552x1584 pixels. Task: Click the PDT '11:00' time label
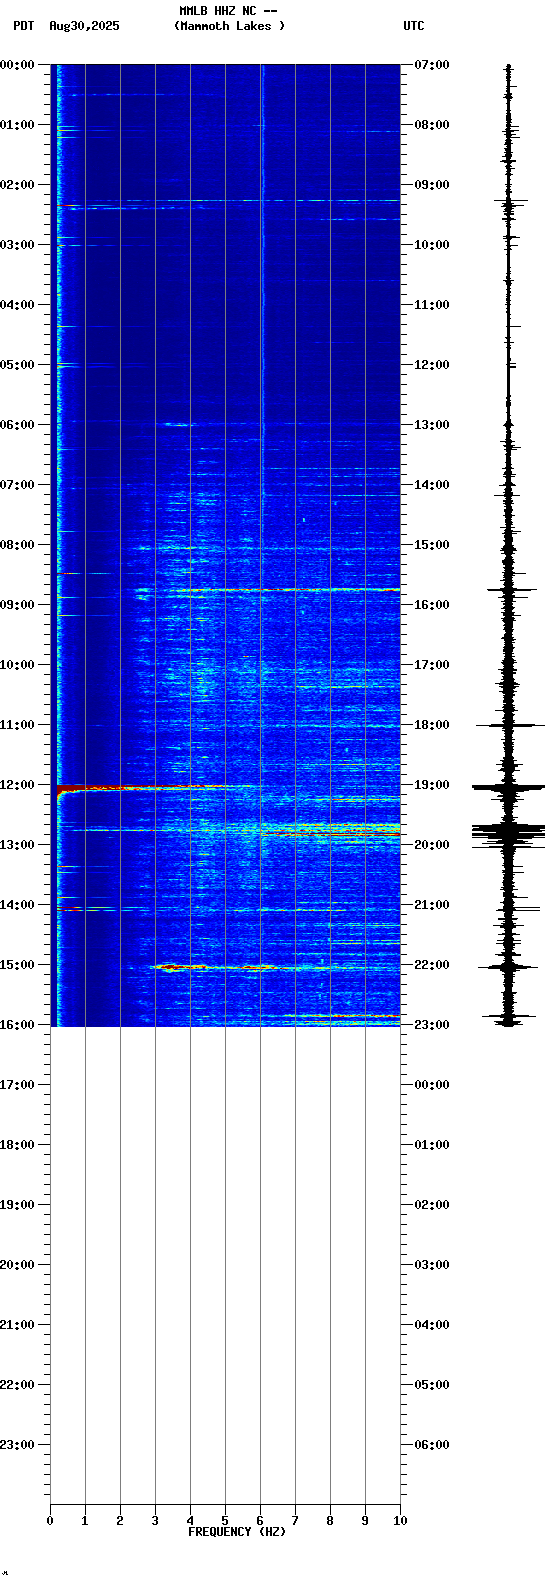18,725
